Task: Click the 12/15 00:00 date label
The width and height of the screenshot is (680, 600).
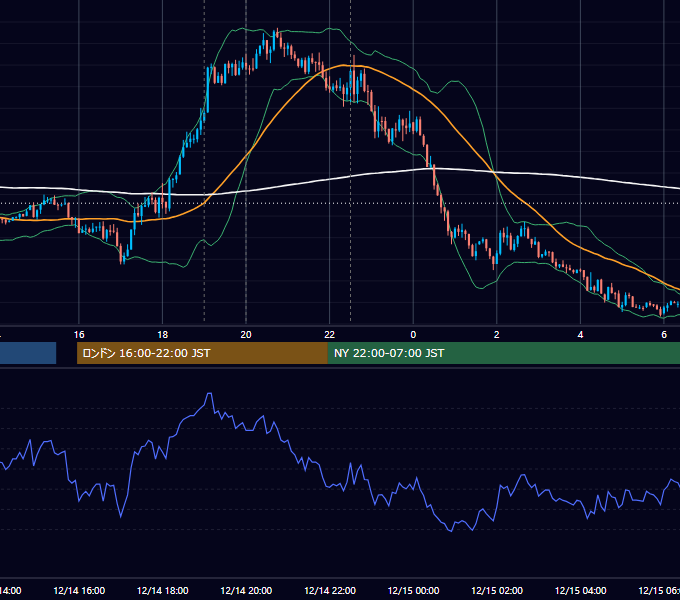Action: [413, 591]
